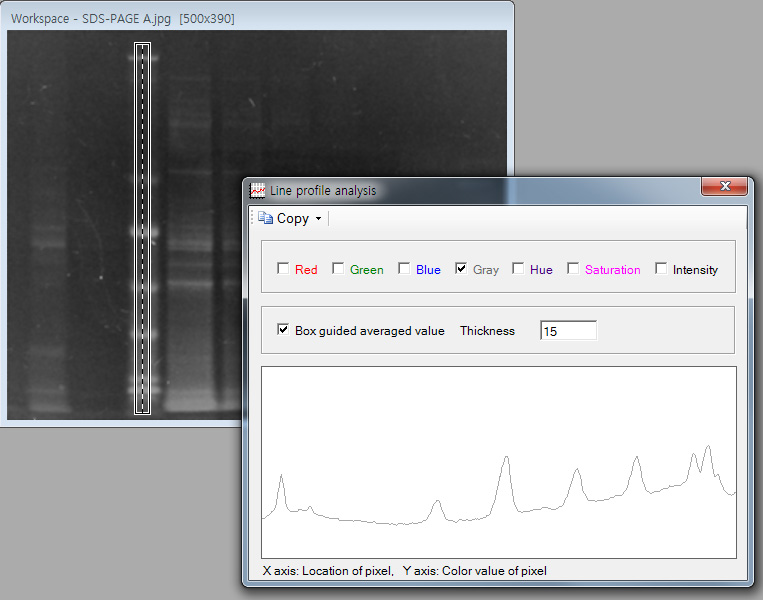Image resolution: width=763 pixels, height=600 pixels.
Task: Click the Line profile analysis window icon
Action: point(258,190)
